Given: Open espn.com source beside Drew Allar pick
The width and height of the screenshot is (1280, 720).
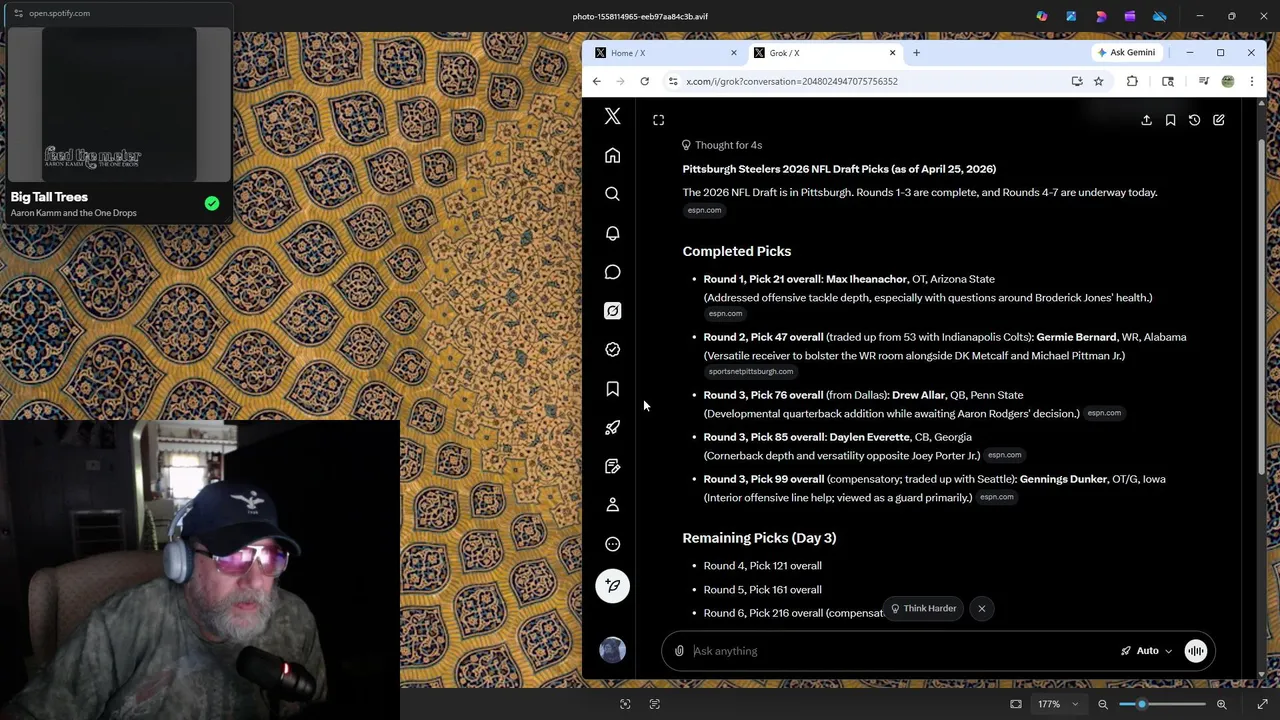Looking at the screenshot, I should (x=1104, y=413).
